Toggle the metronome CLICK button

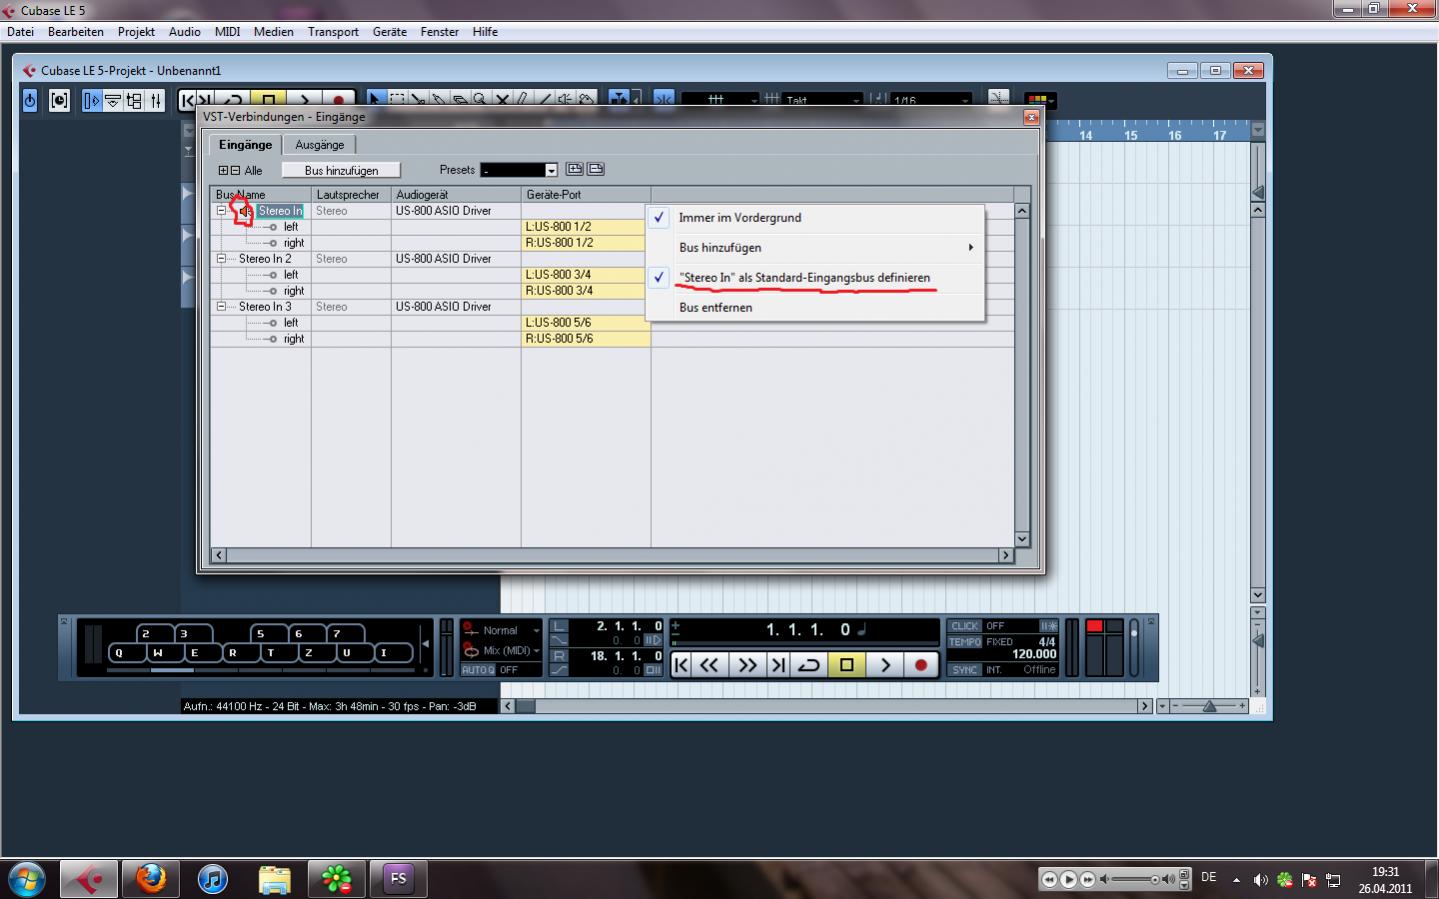point(964,626)
